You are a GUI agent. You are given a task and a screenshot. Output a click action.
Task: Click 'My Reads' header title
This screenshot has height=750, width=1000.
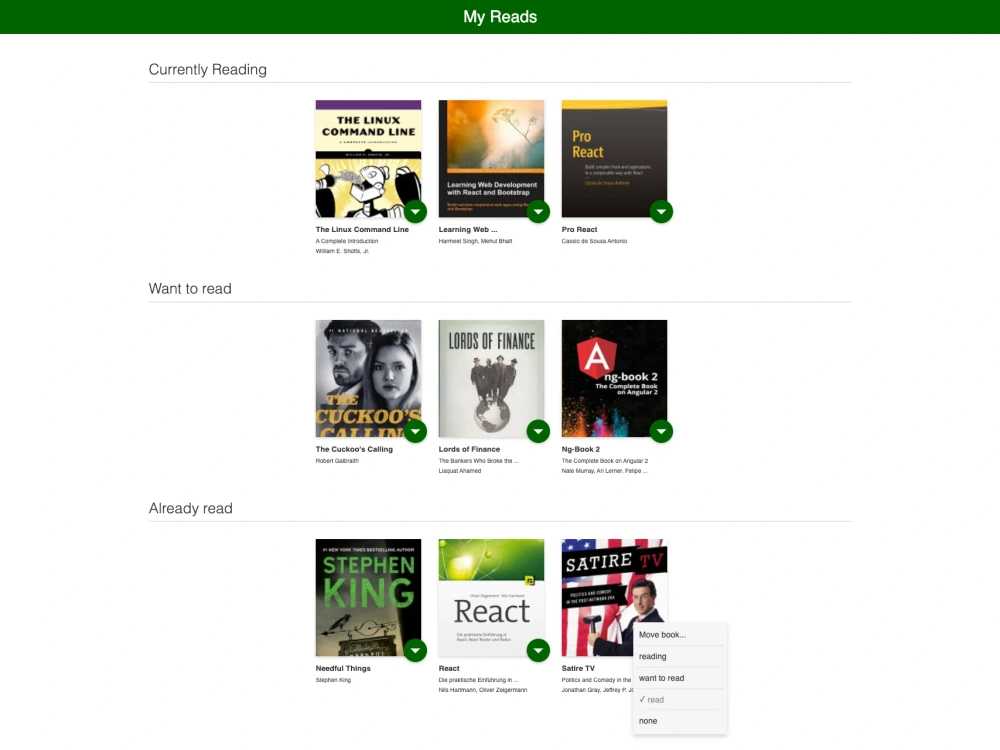point(500,17)
